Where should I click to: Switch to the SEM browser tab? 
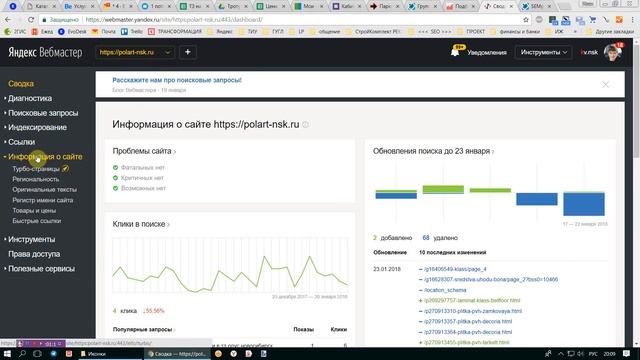(x=537, y=6)
